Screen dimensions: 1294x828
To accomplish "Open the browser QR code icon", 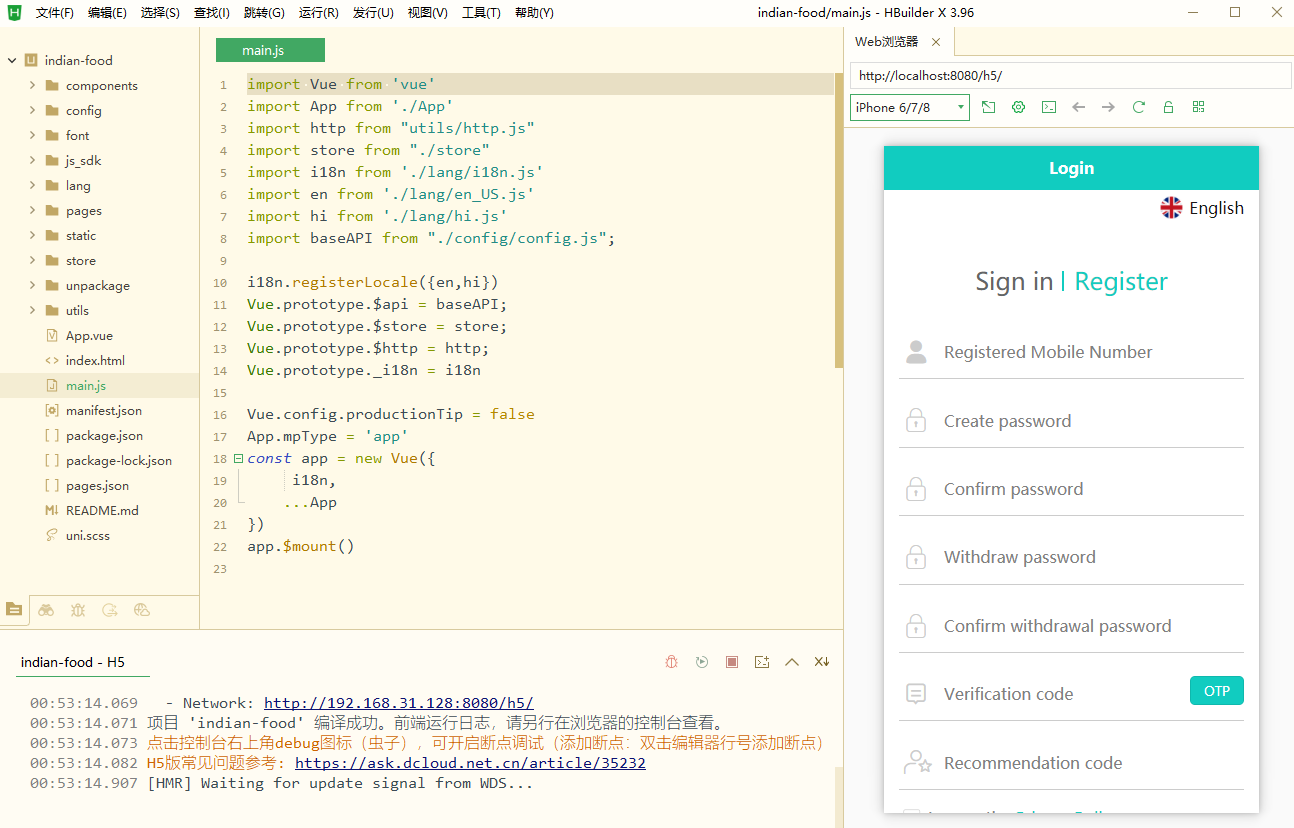I will (1198, 107).
